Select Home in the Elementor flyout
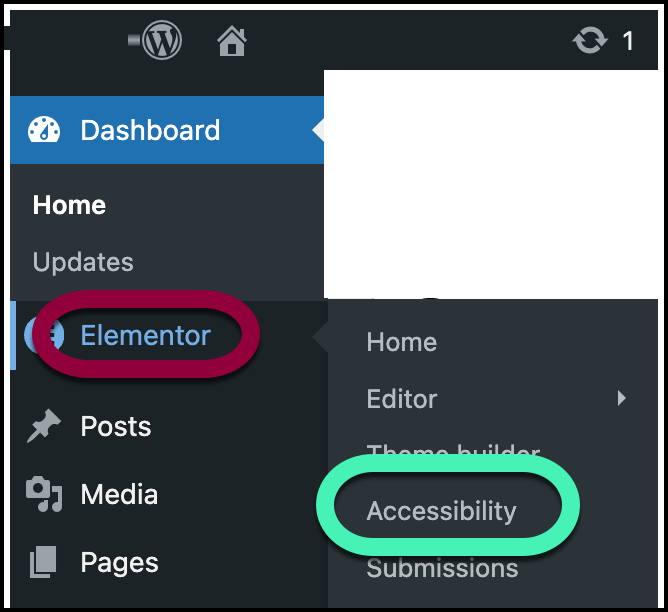The image size is (668, 612). (402, 342)
